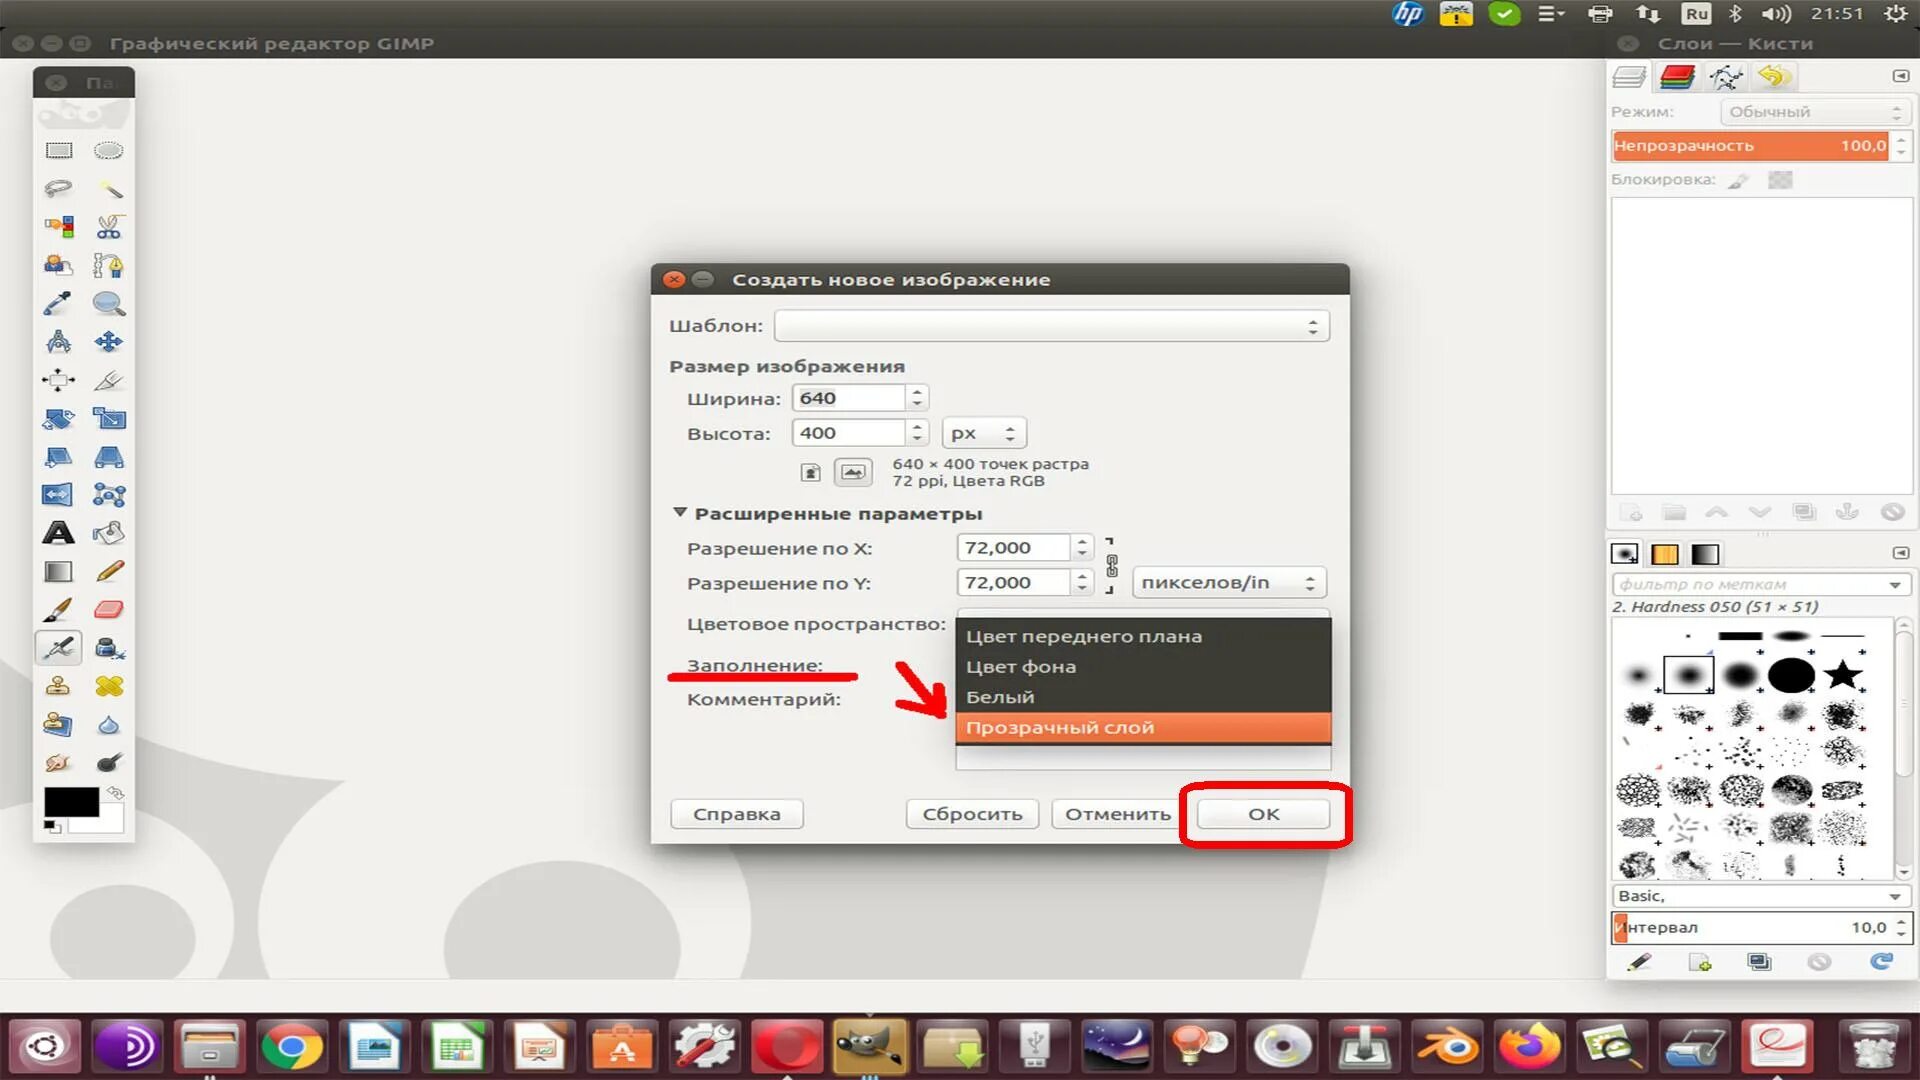
Task: Select the Rectangle Select tool
Action: coord(59,150)
